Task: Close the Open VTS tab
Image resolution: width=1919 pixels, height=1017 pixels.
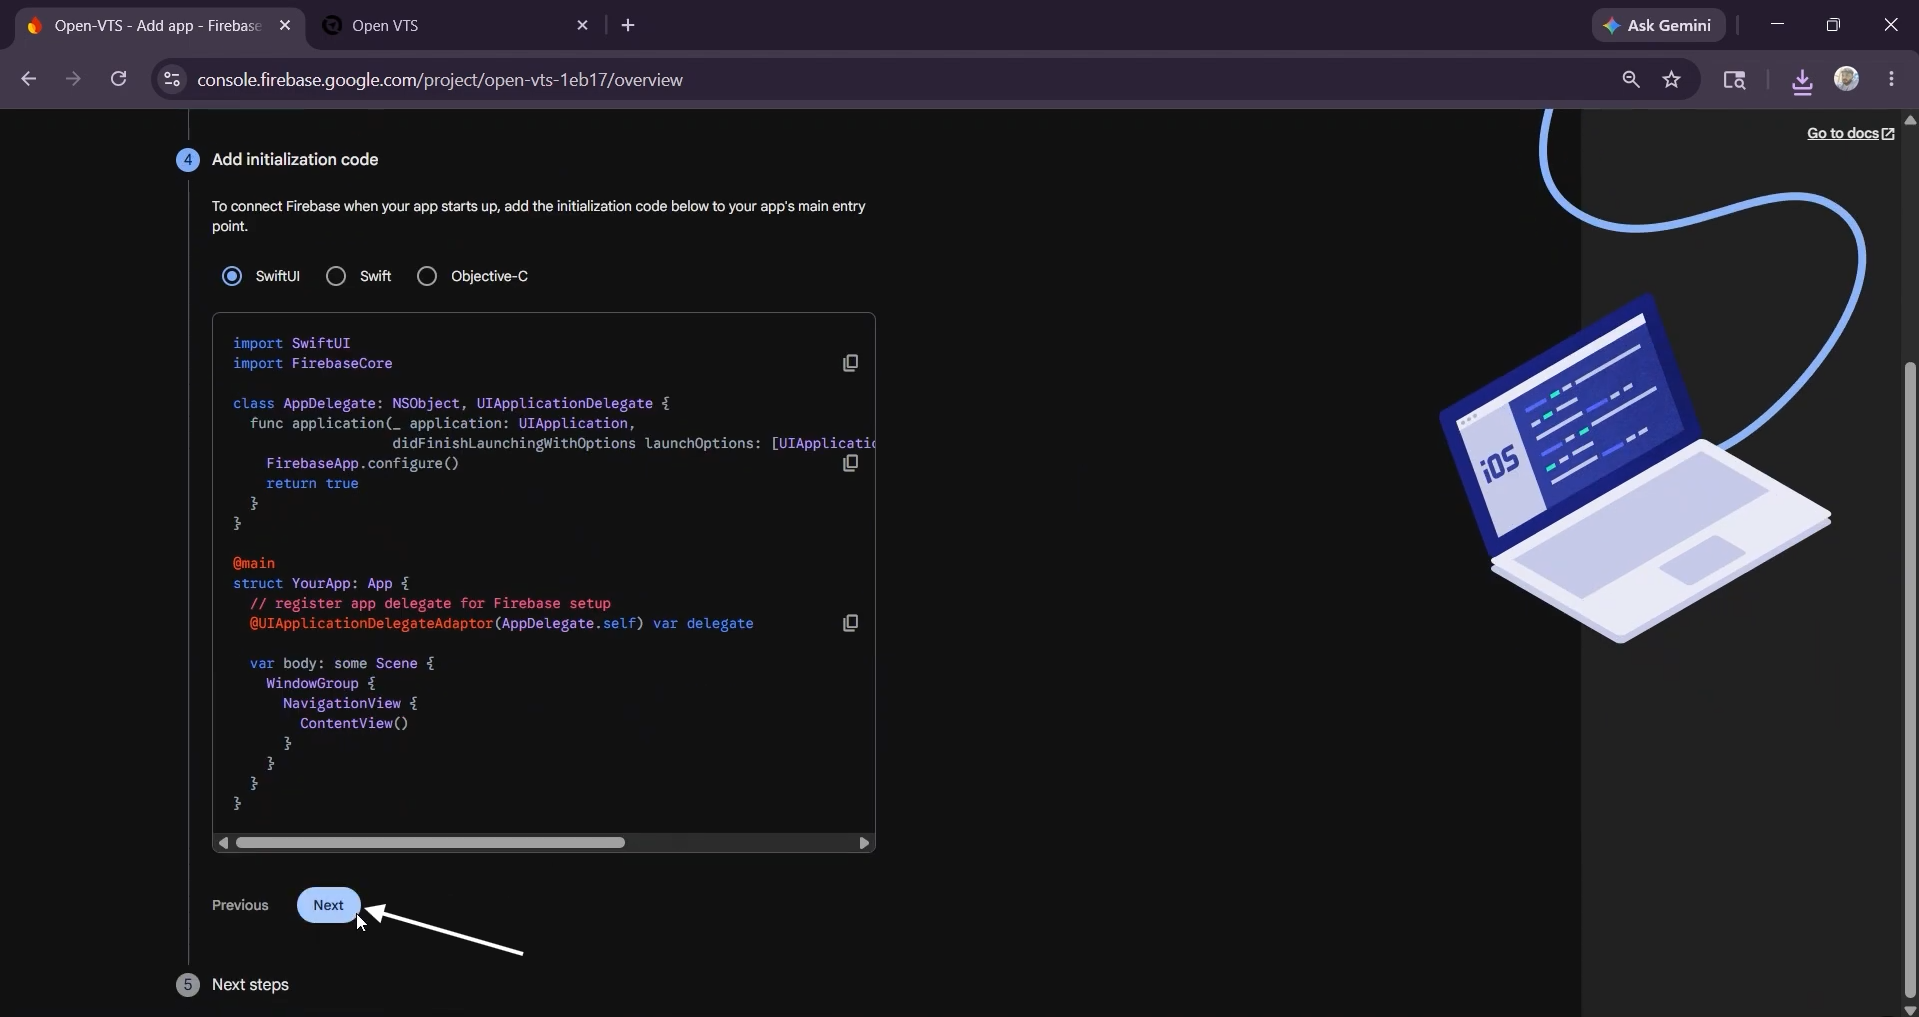Action: pos(583,25)
